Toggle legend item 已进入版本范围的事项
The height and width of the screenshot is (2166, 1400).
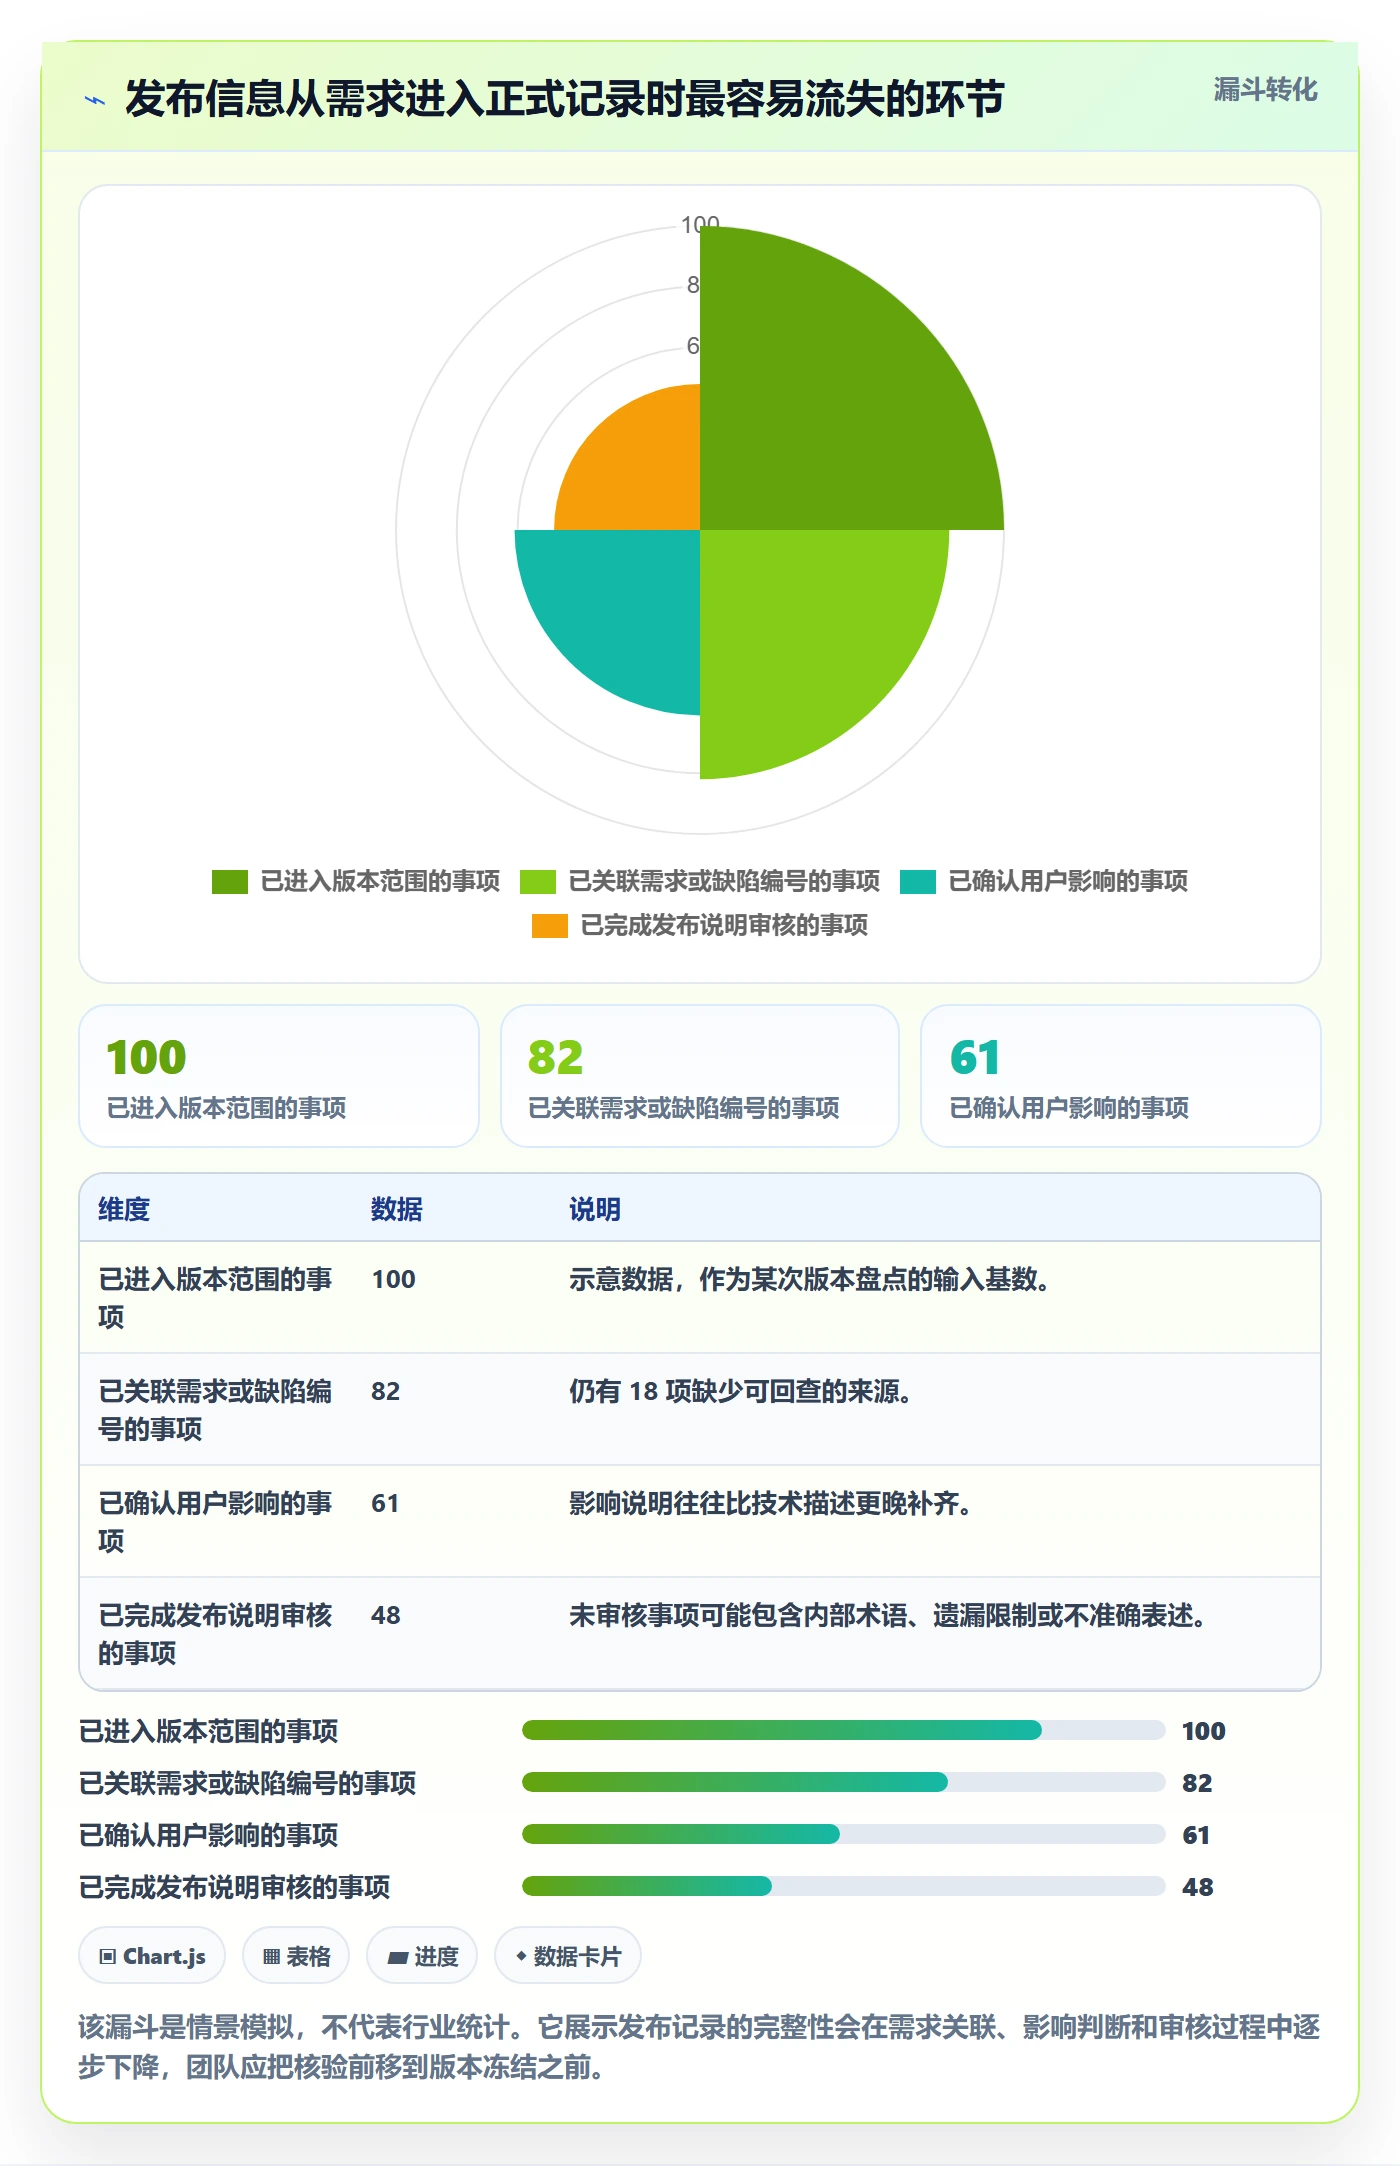coord(356,881)
